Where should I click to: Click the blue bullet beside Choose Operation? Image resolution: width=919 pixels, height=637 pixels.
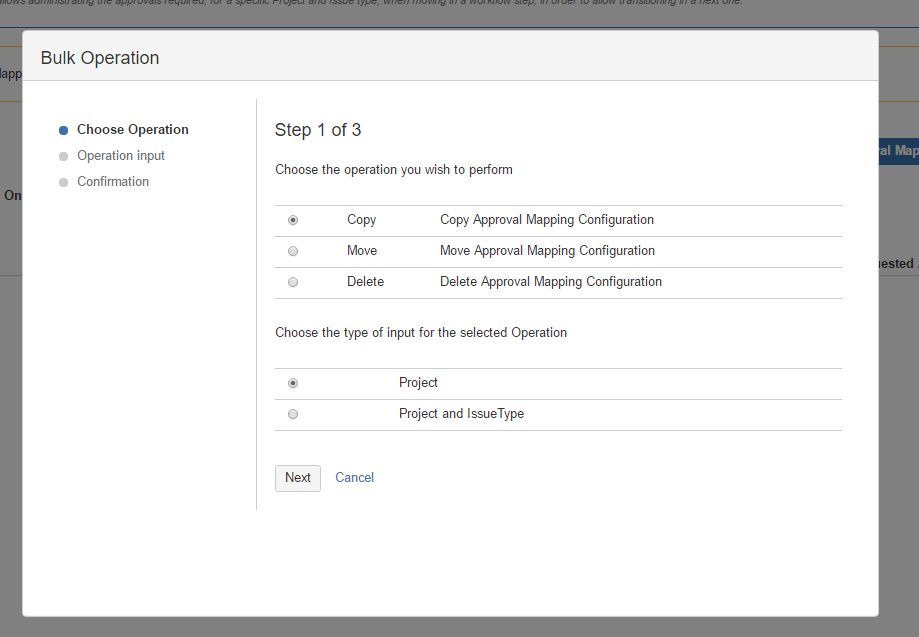(64, 130)
